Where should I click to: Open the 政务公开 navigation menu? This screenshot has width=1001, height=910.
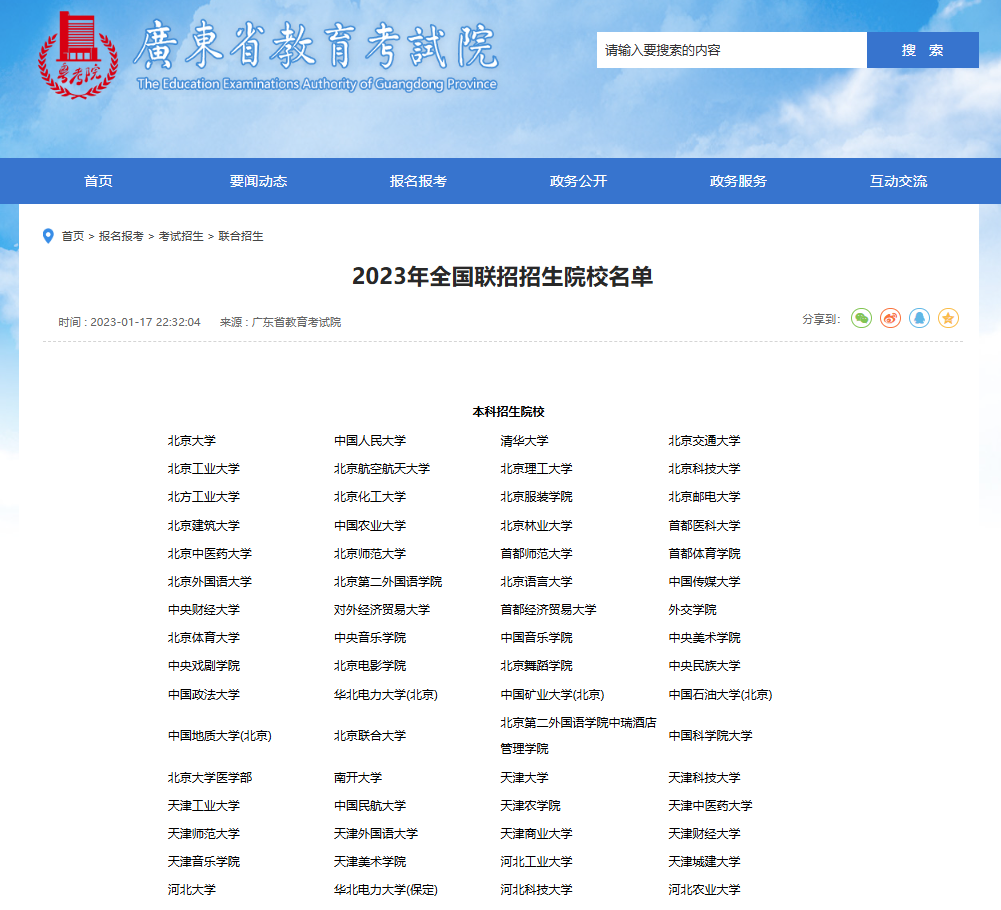point(578,181)
